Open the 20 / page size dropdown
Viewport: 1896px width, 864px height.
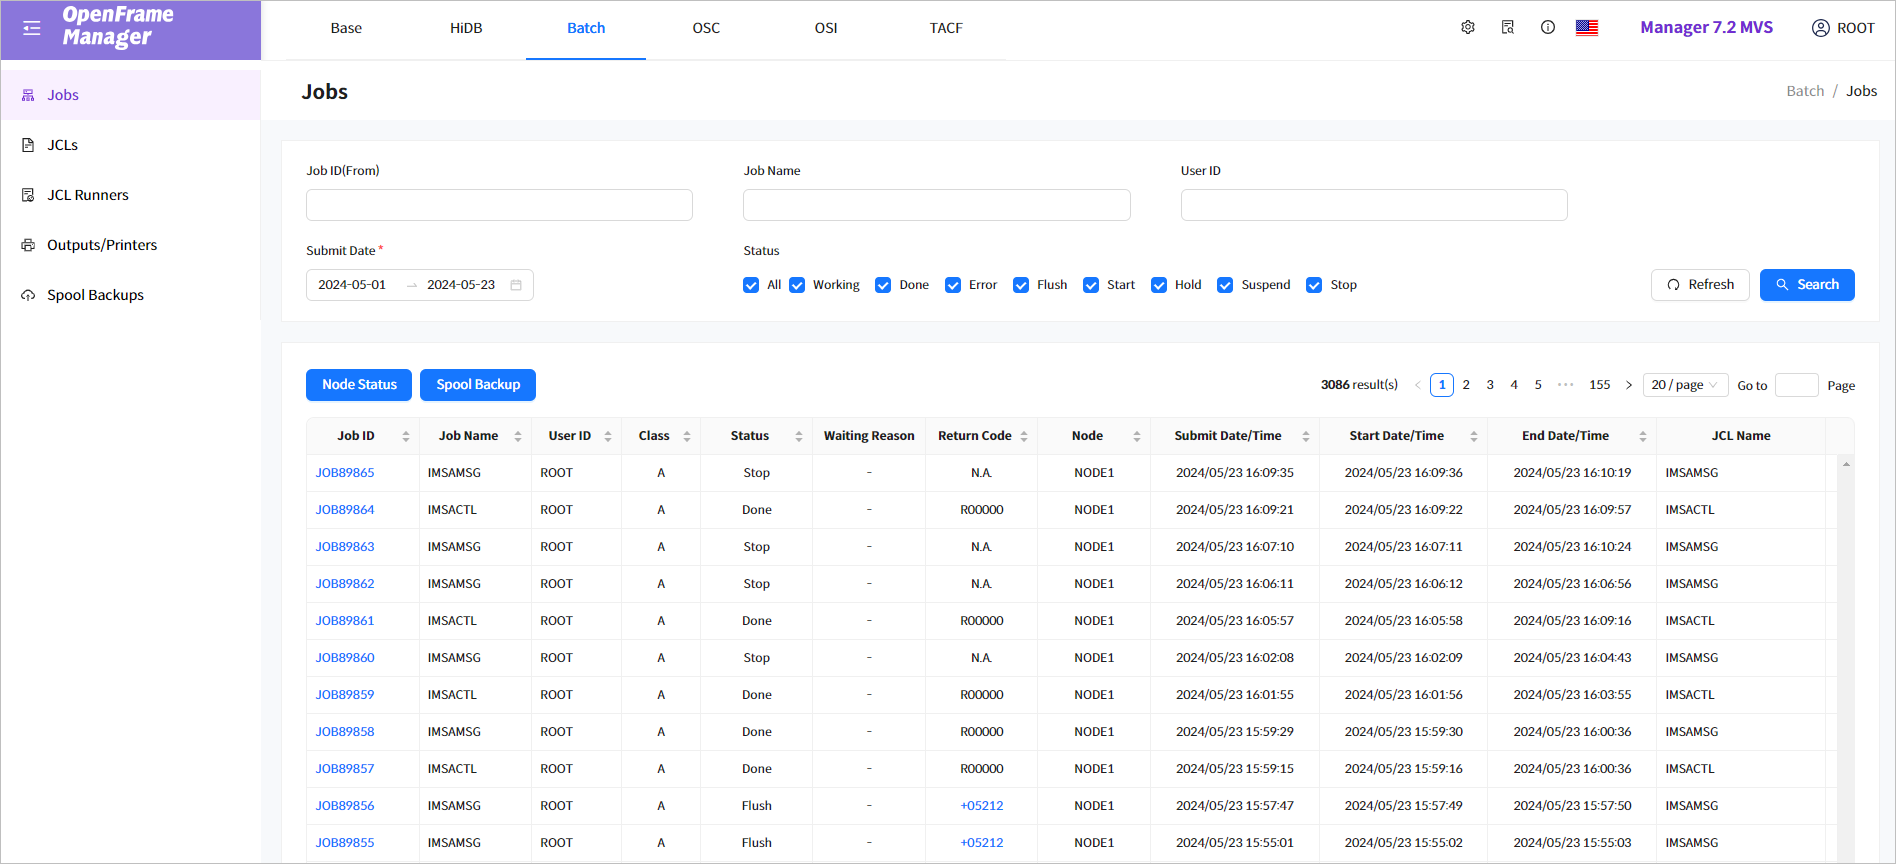[1685, 385]
